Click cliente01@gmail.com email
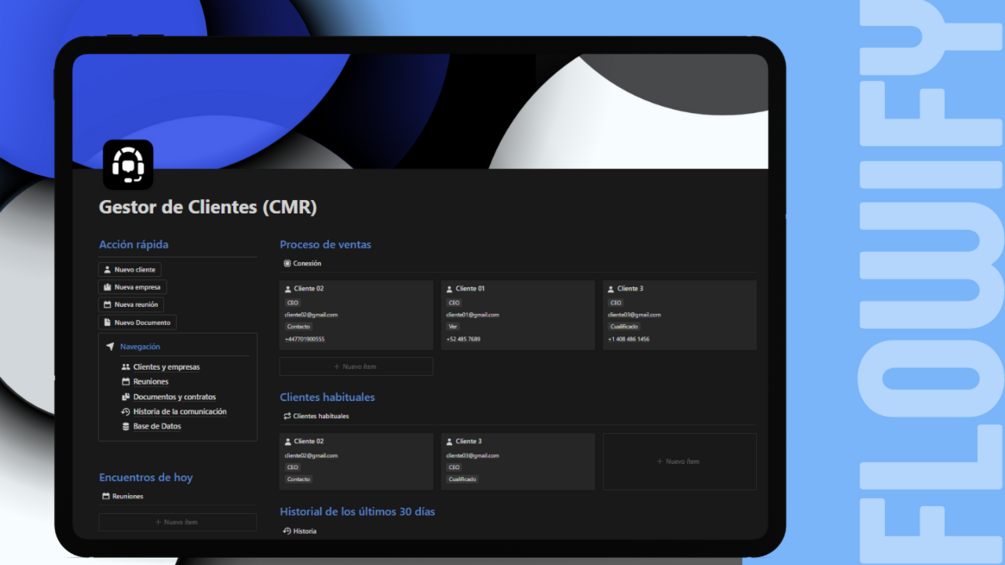 (472, 315)
